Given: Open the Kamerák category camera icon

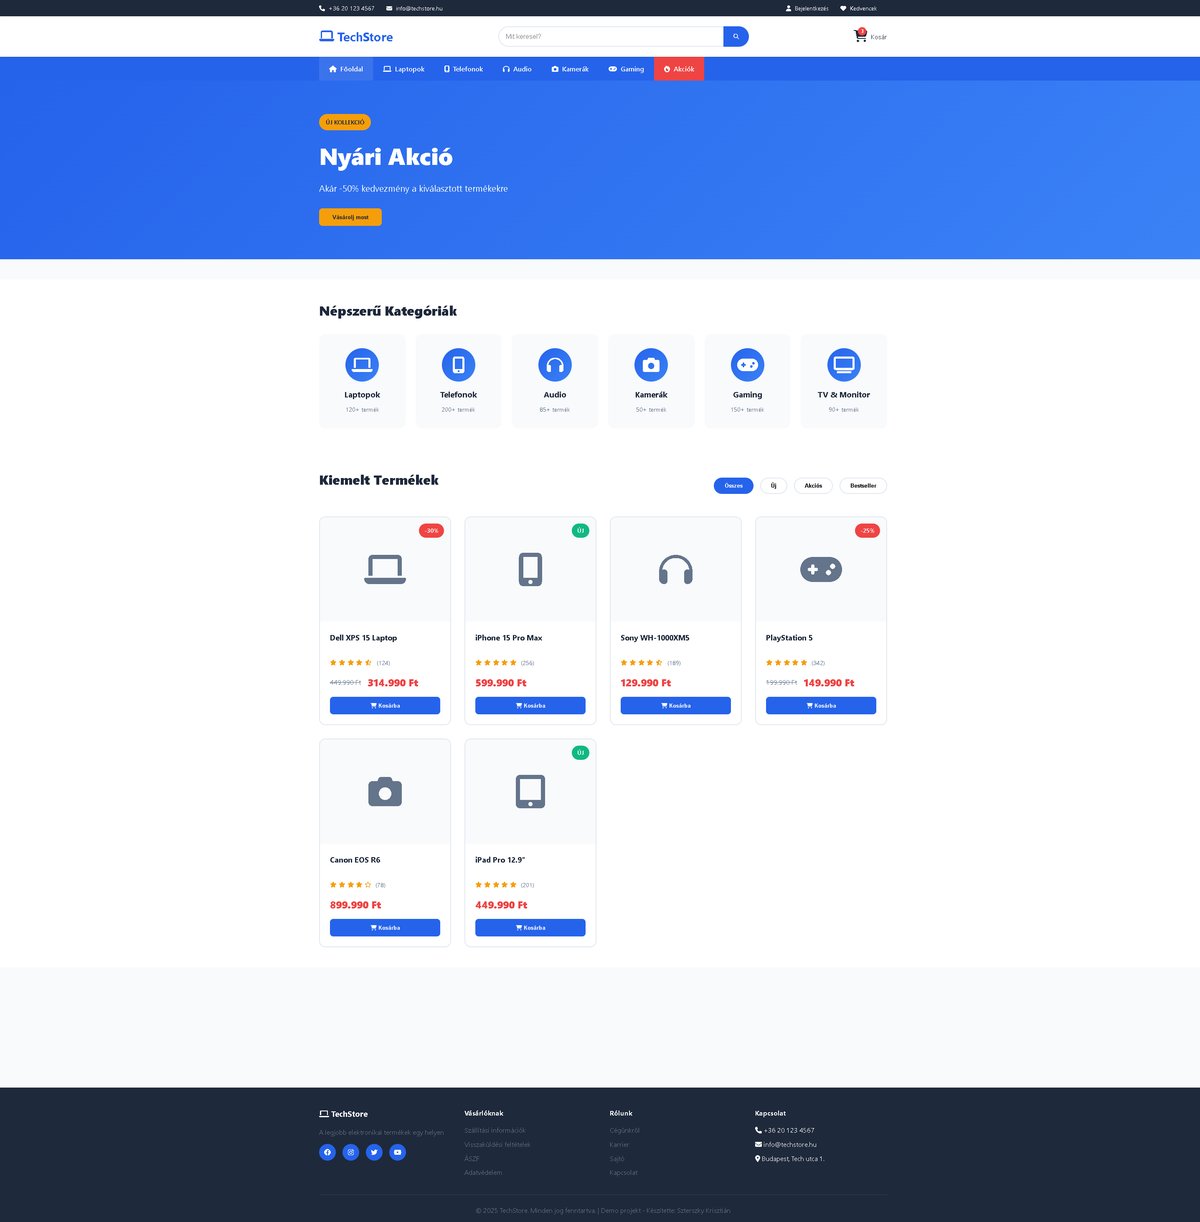Looking at the screenshot, I should (x=651, y=365).
